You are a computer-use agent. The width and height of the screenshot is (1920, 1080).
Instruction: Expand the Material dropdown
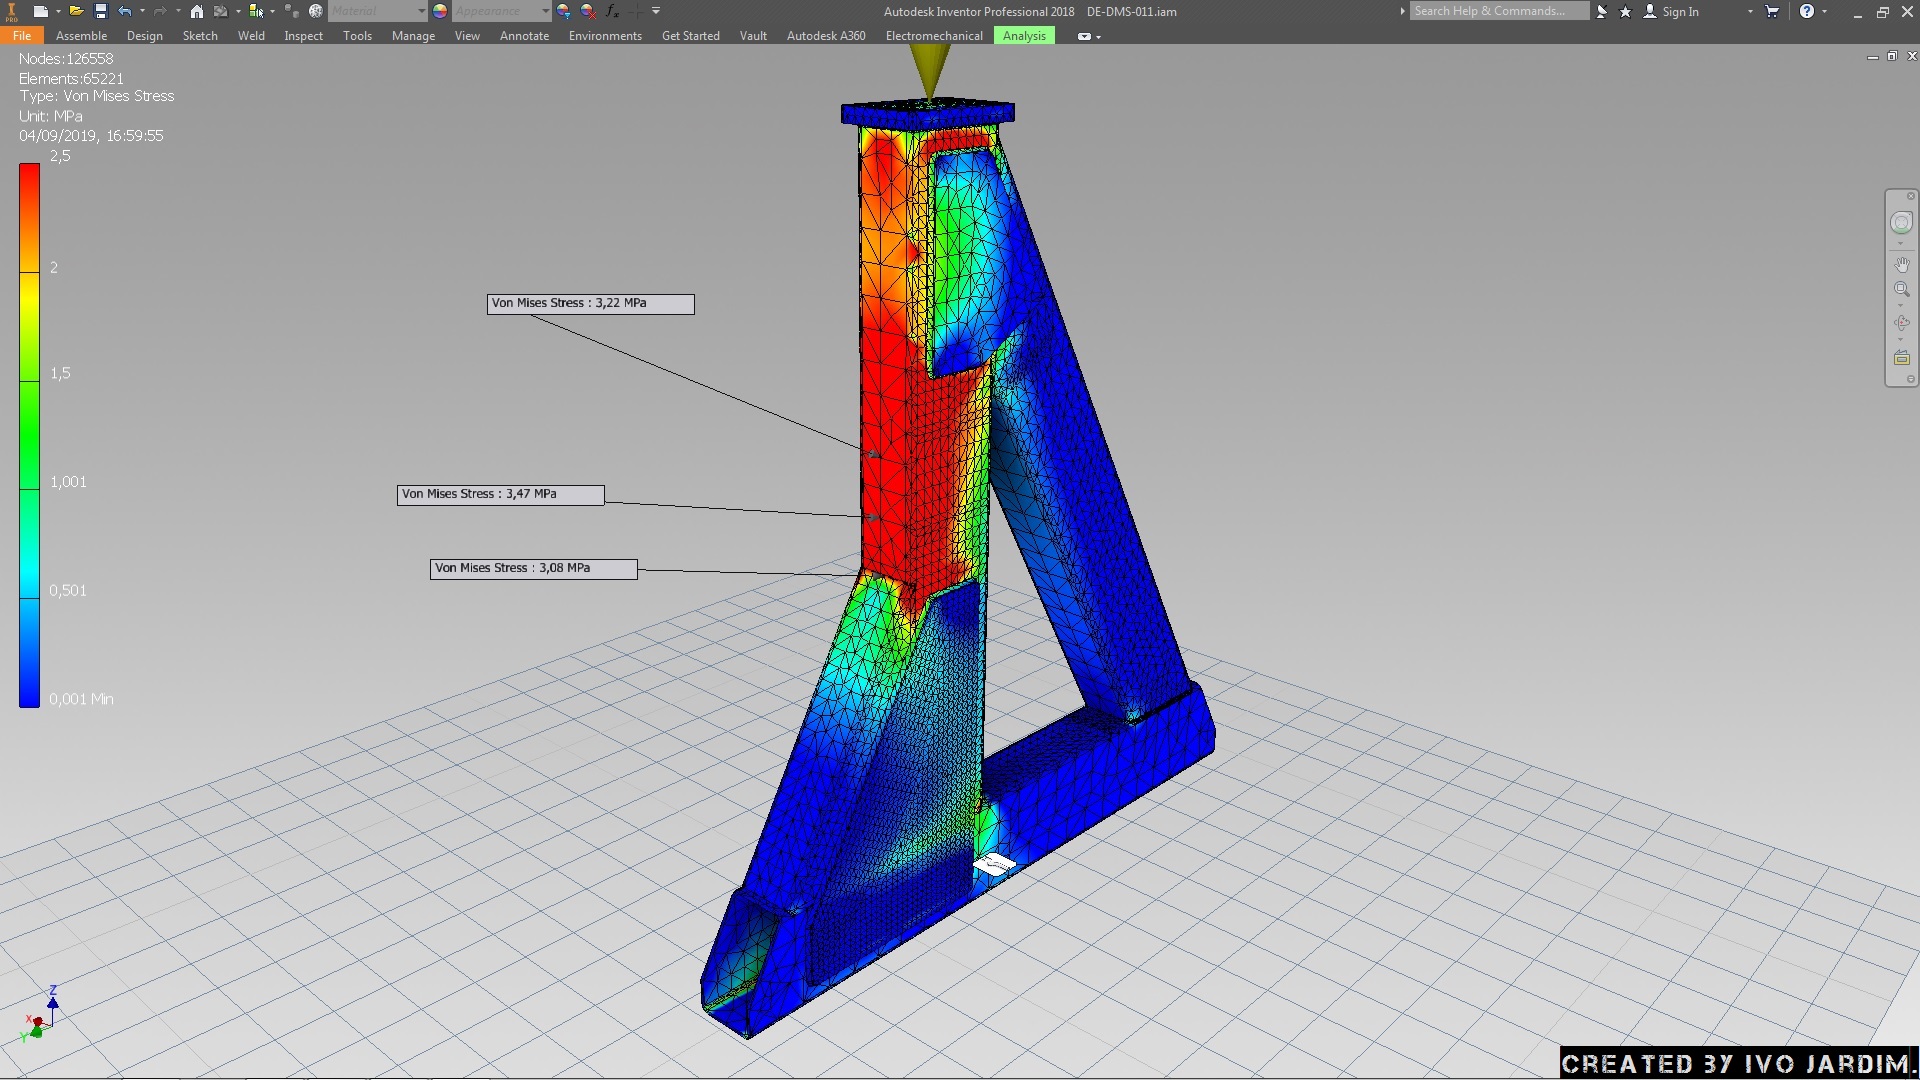coord(421,11)
